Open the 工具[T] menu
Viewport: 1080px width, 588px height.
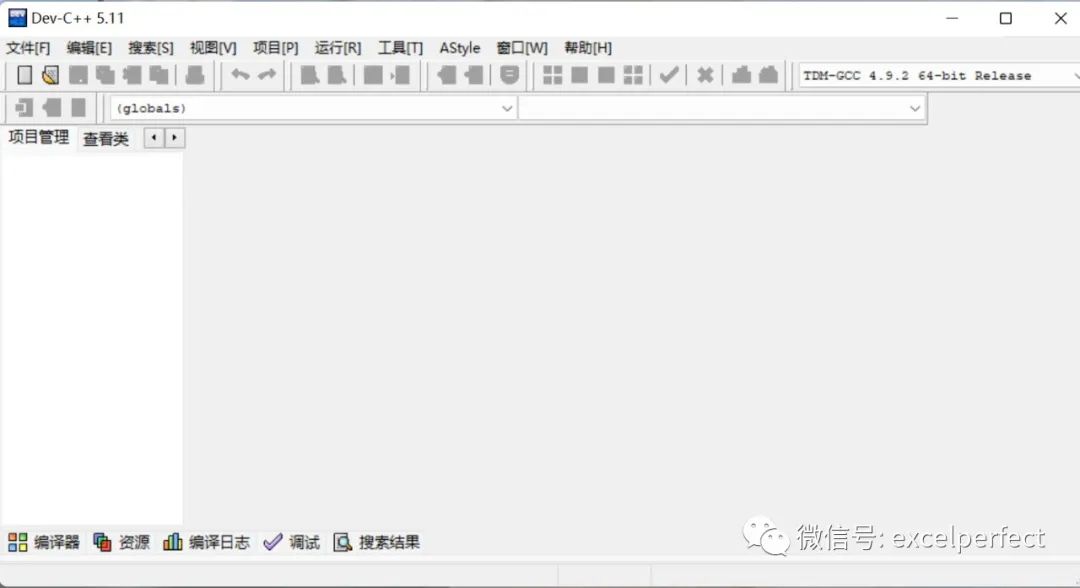400,48
